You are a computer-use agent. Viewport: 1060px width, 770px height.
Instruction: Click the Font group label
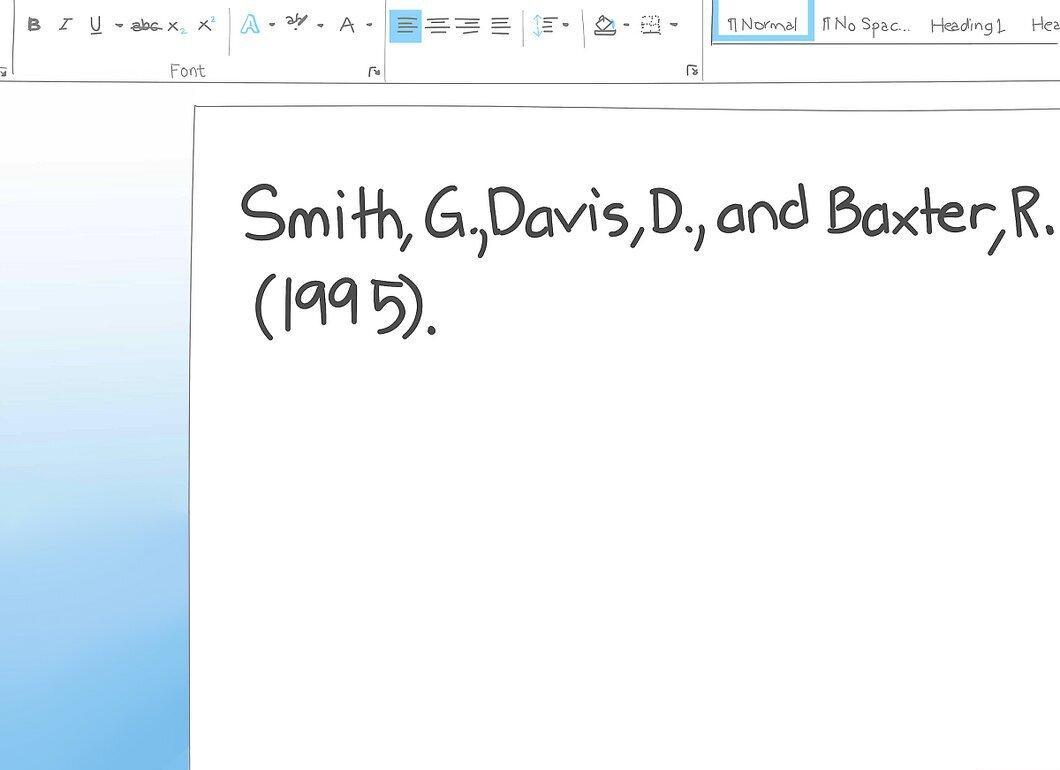[x=187, y=70]
